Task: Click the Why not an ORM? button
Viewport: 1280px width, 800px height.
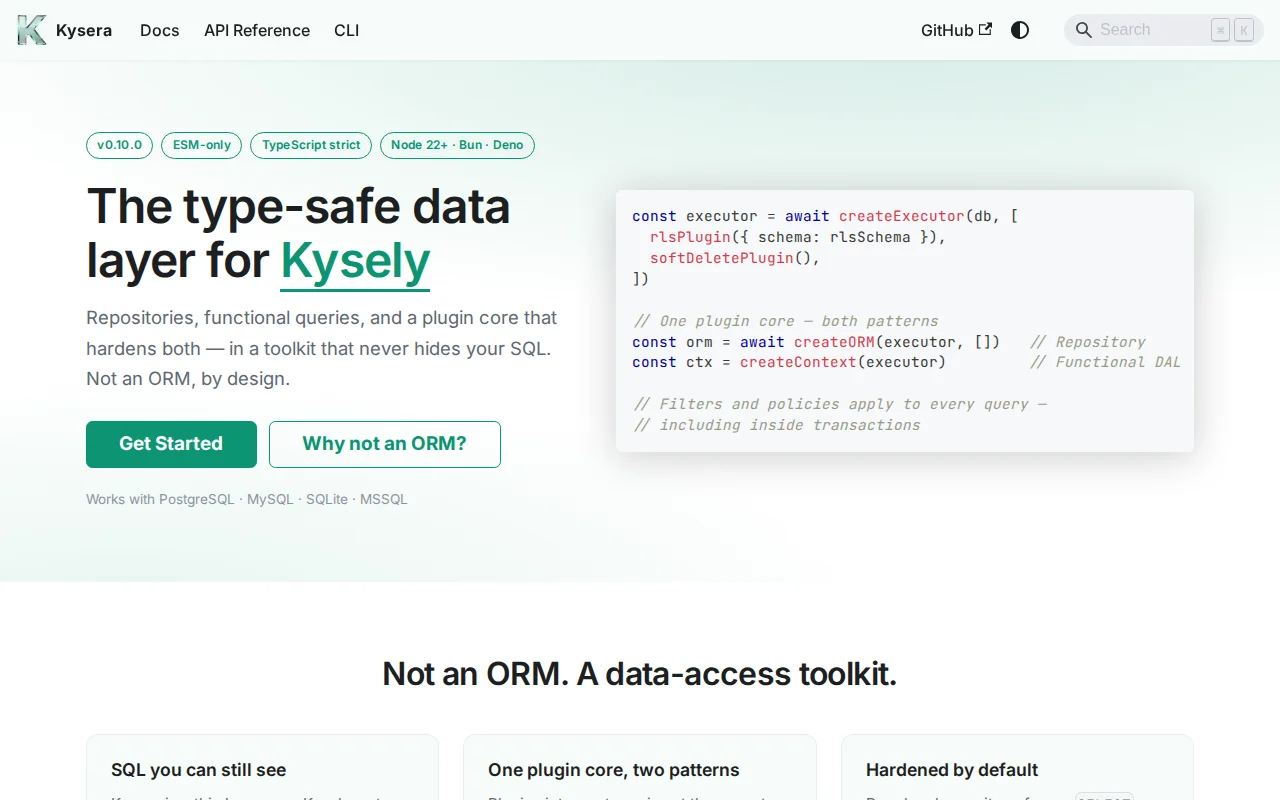Action: (x=385, y=444)
